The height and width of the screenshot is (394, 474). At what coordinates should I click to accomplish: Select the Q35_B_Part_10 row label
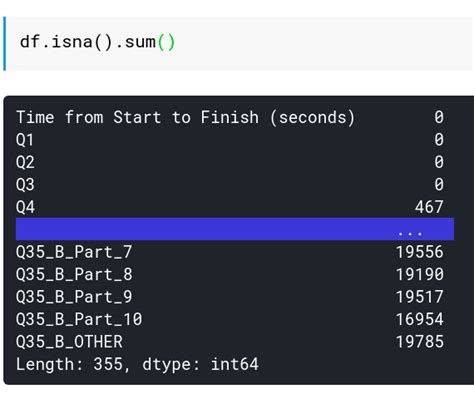tap(79, 319)
